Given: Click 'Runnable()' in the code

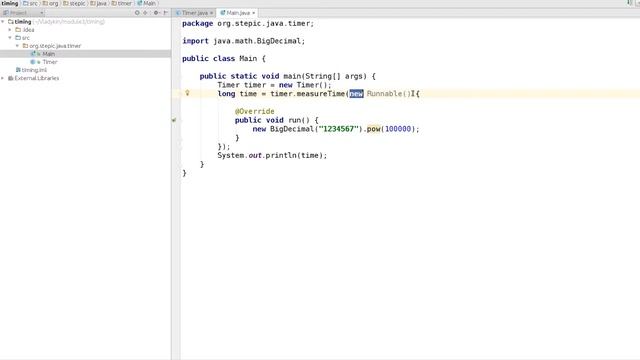Looking at the screenshot, I should (389, 94).
